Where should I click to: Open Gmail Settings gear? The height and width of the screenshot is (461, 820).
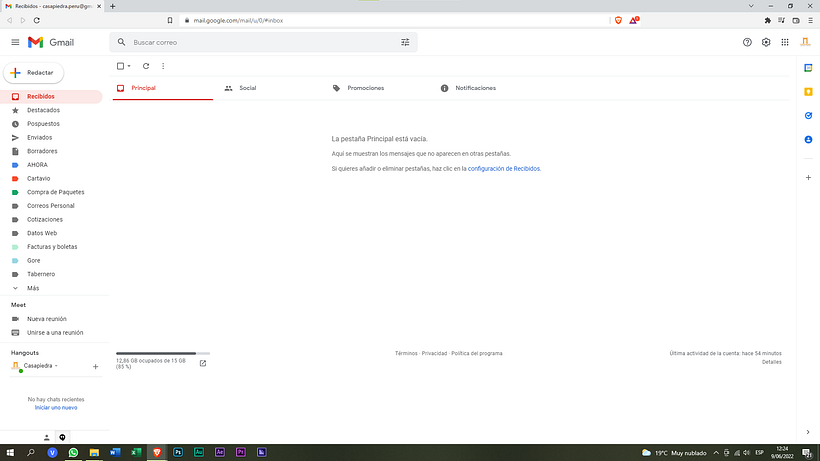click(x=766, y=42)
